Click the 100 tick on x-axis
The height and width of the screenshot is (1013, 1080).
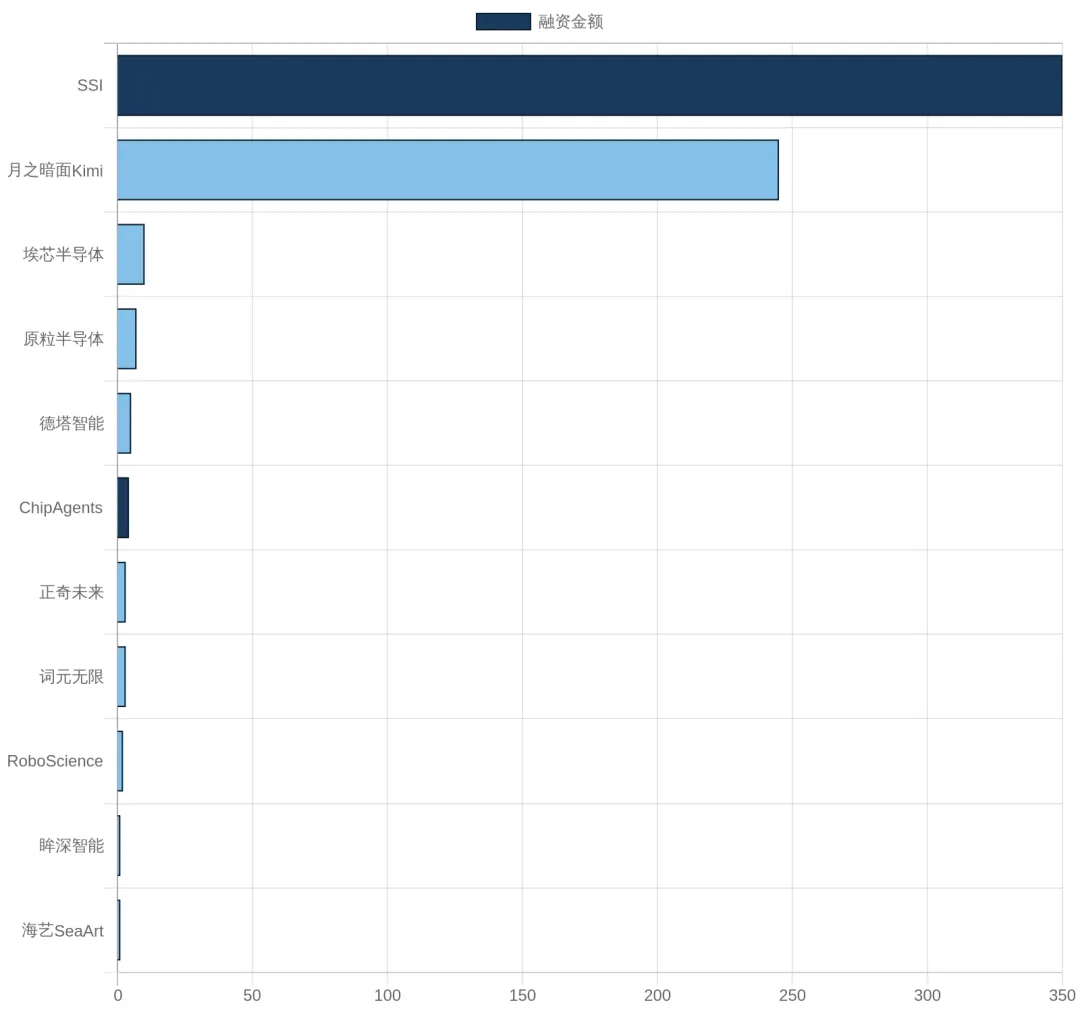click(x=387, y=995)
